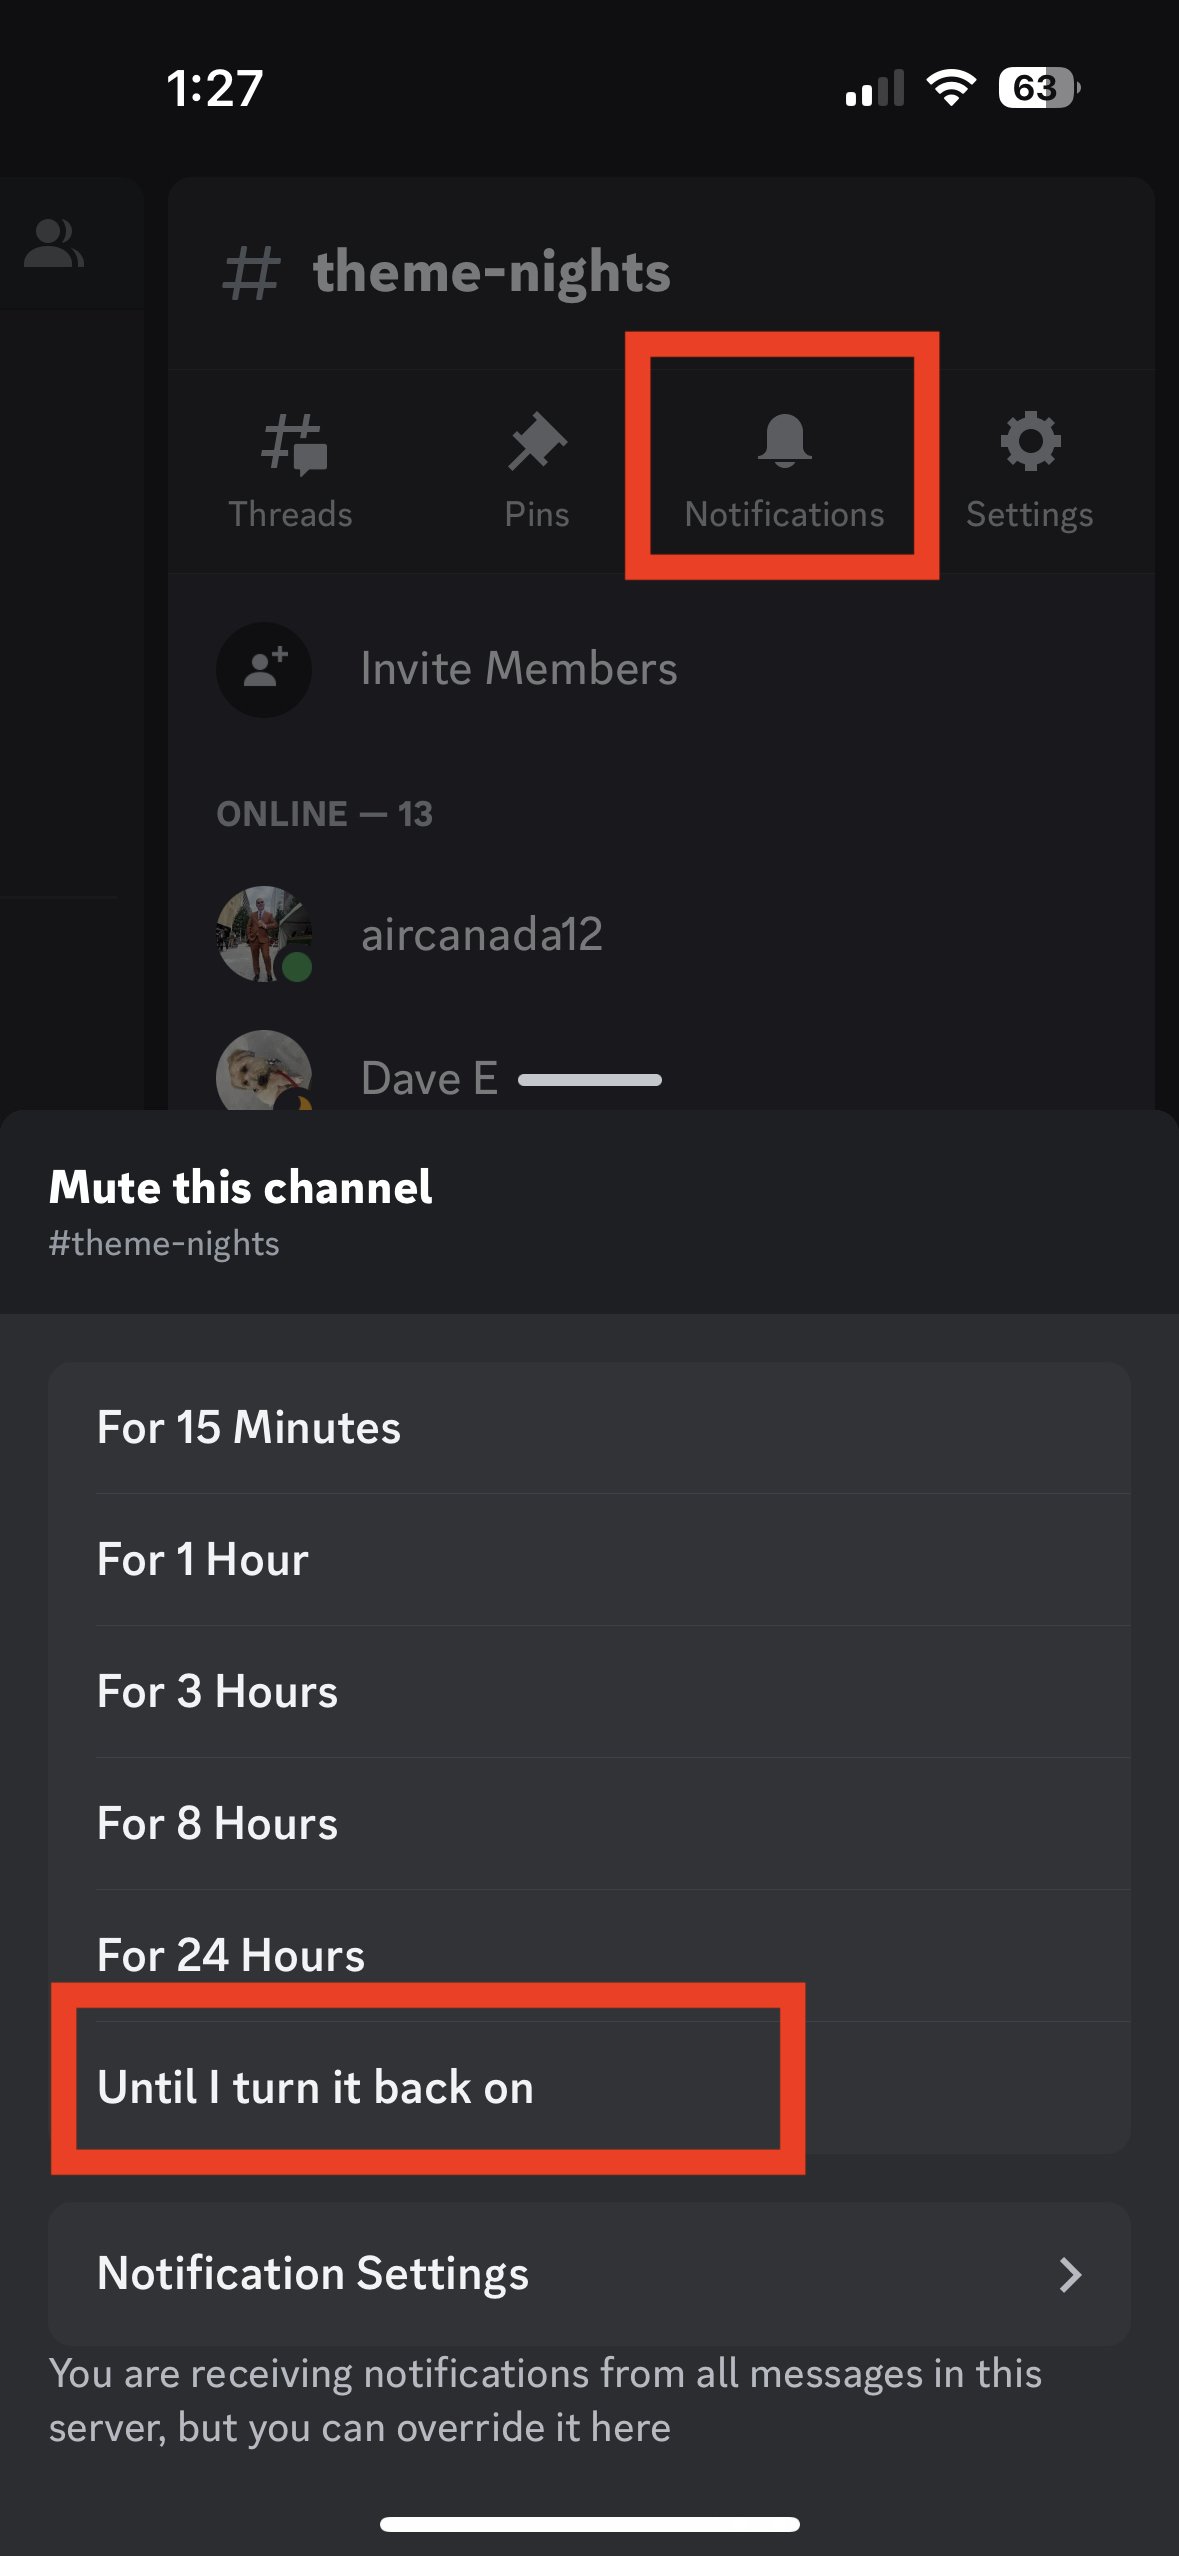Open the Threads icon
Screen dimensions: 1179x2556
(x=293, y=442)
